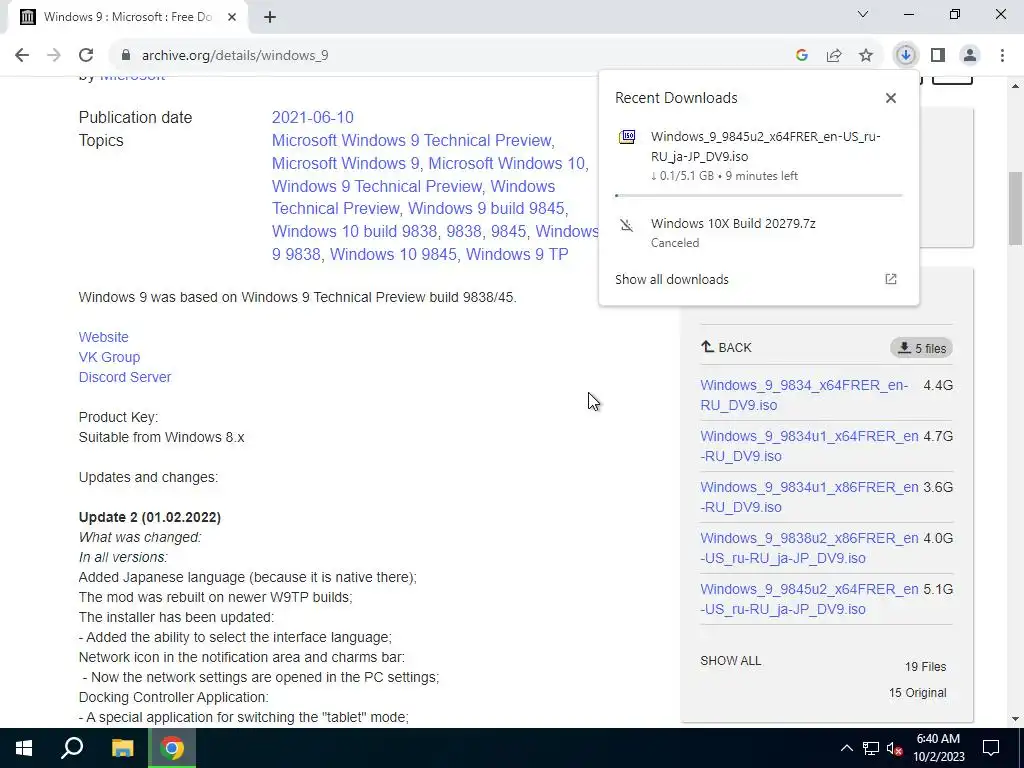Click SHOW ALL files
The height and width of the screenshot is (768, 1024).
(x=730, y=661)
